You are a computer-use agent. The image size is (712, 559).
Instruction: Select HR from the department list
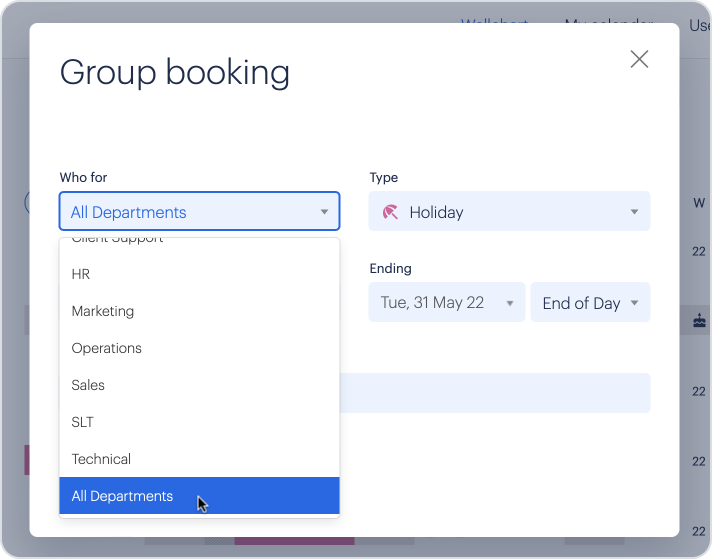click(x=81, y=274)
